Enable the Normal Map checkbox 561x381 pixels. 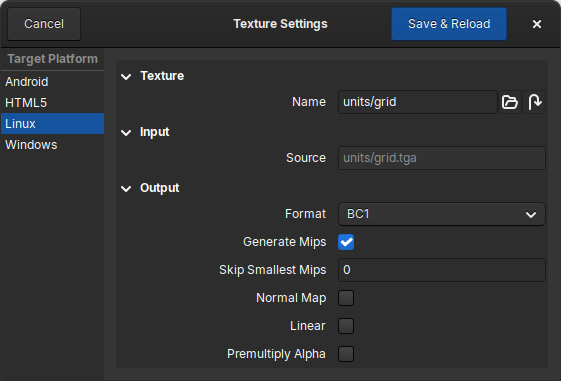346,298
